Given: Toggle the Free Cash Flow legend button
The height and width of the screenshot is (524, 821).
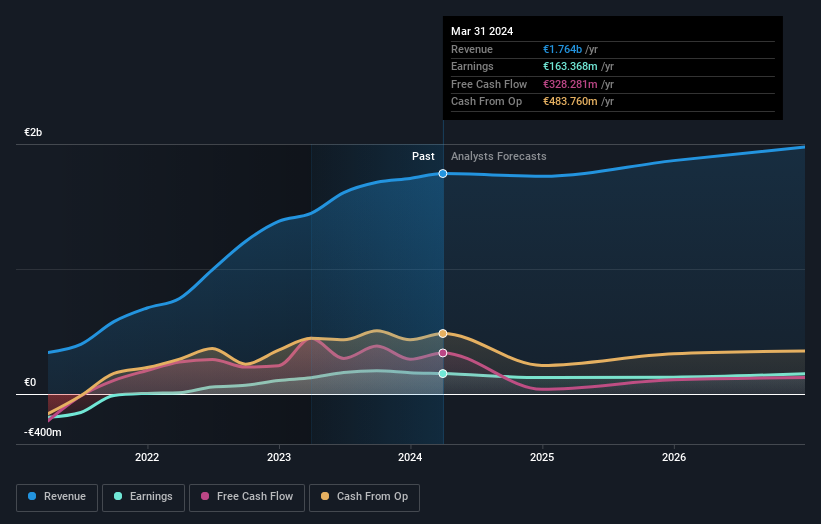Looking at the screenshot, I should 247,497.
